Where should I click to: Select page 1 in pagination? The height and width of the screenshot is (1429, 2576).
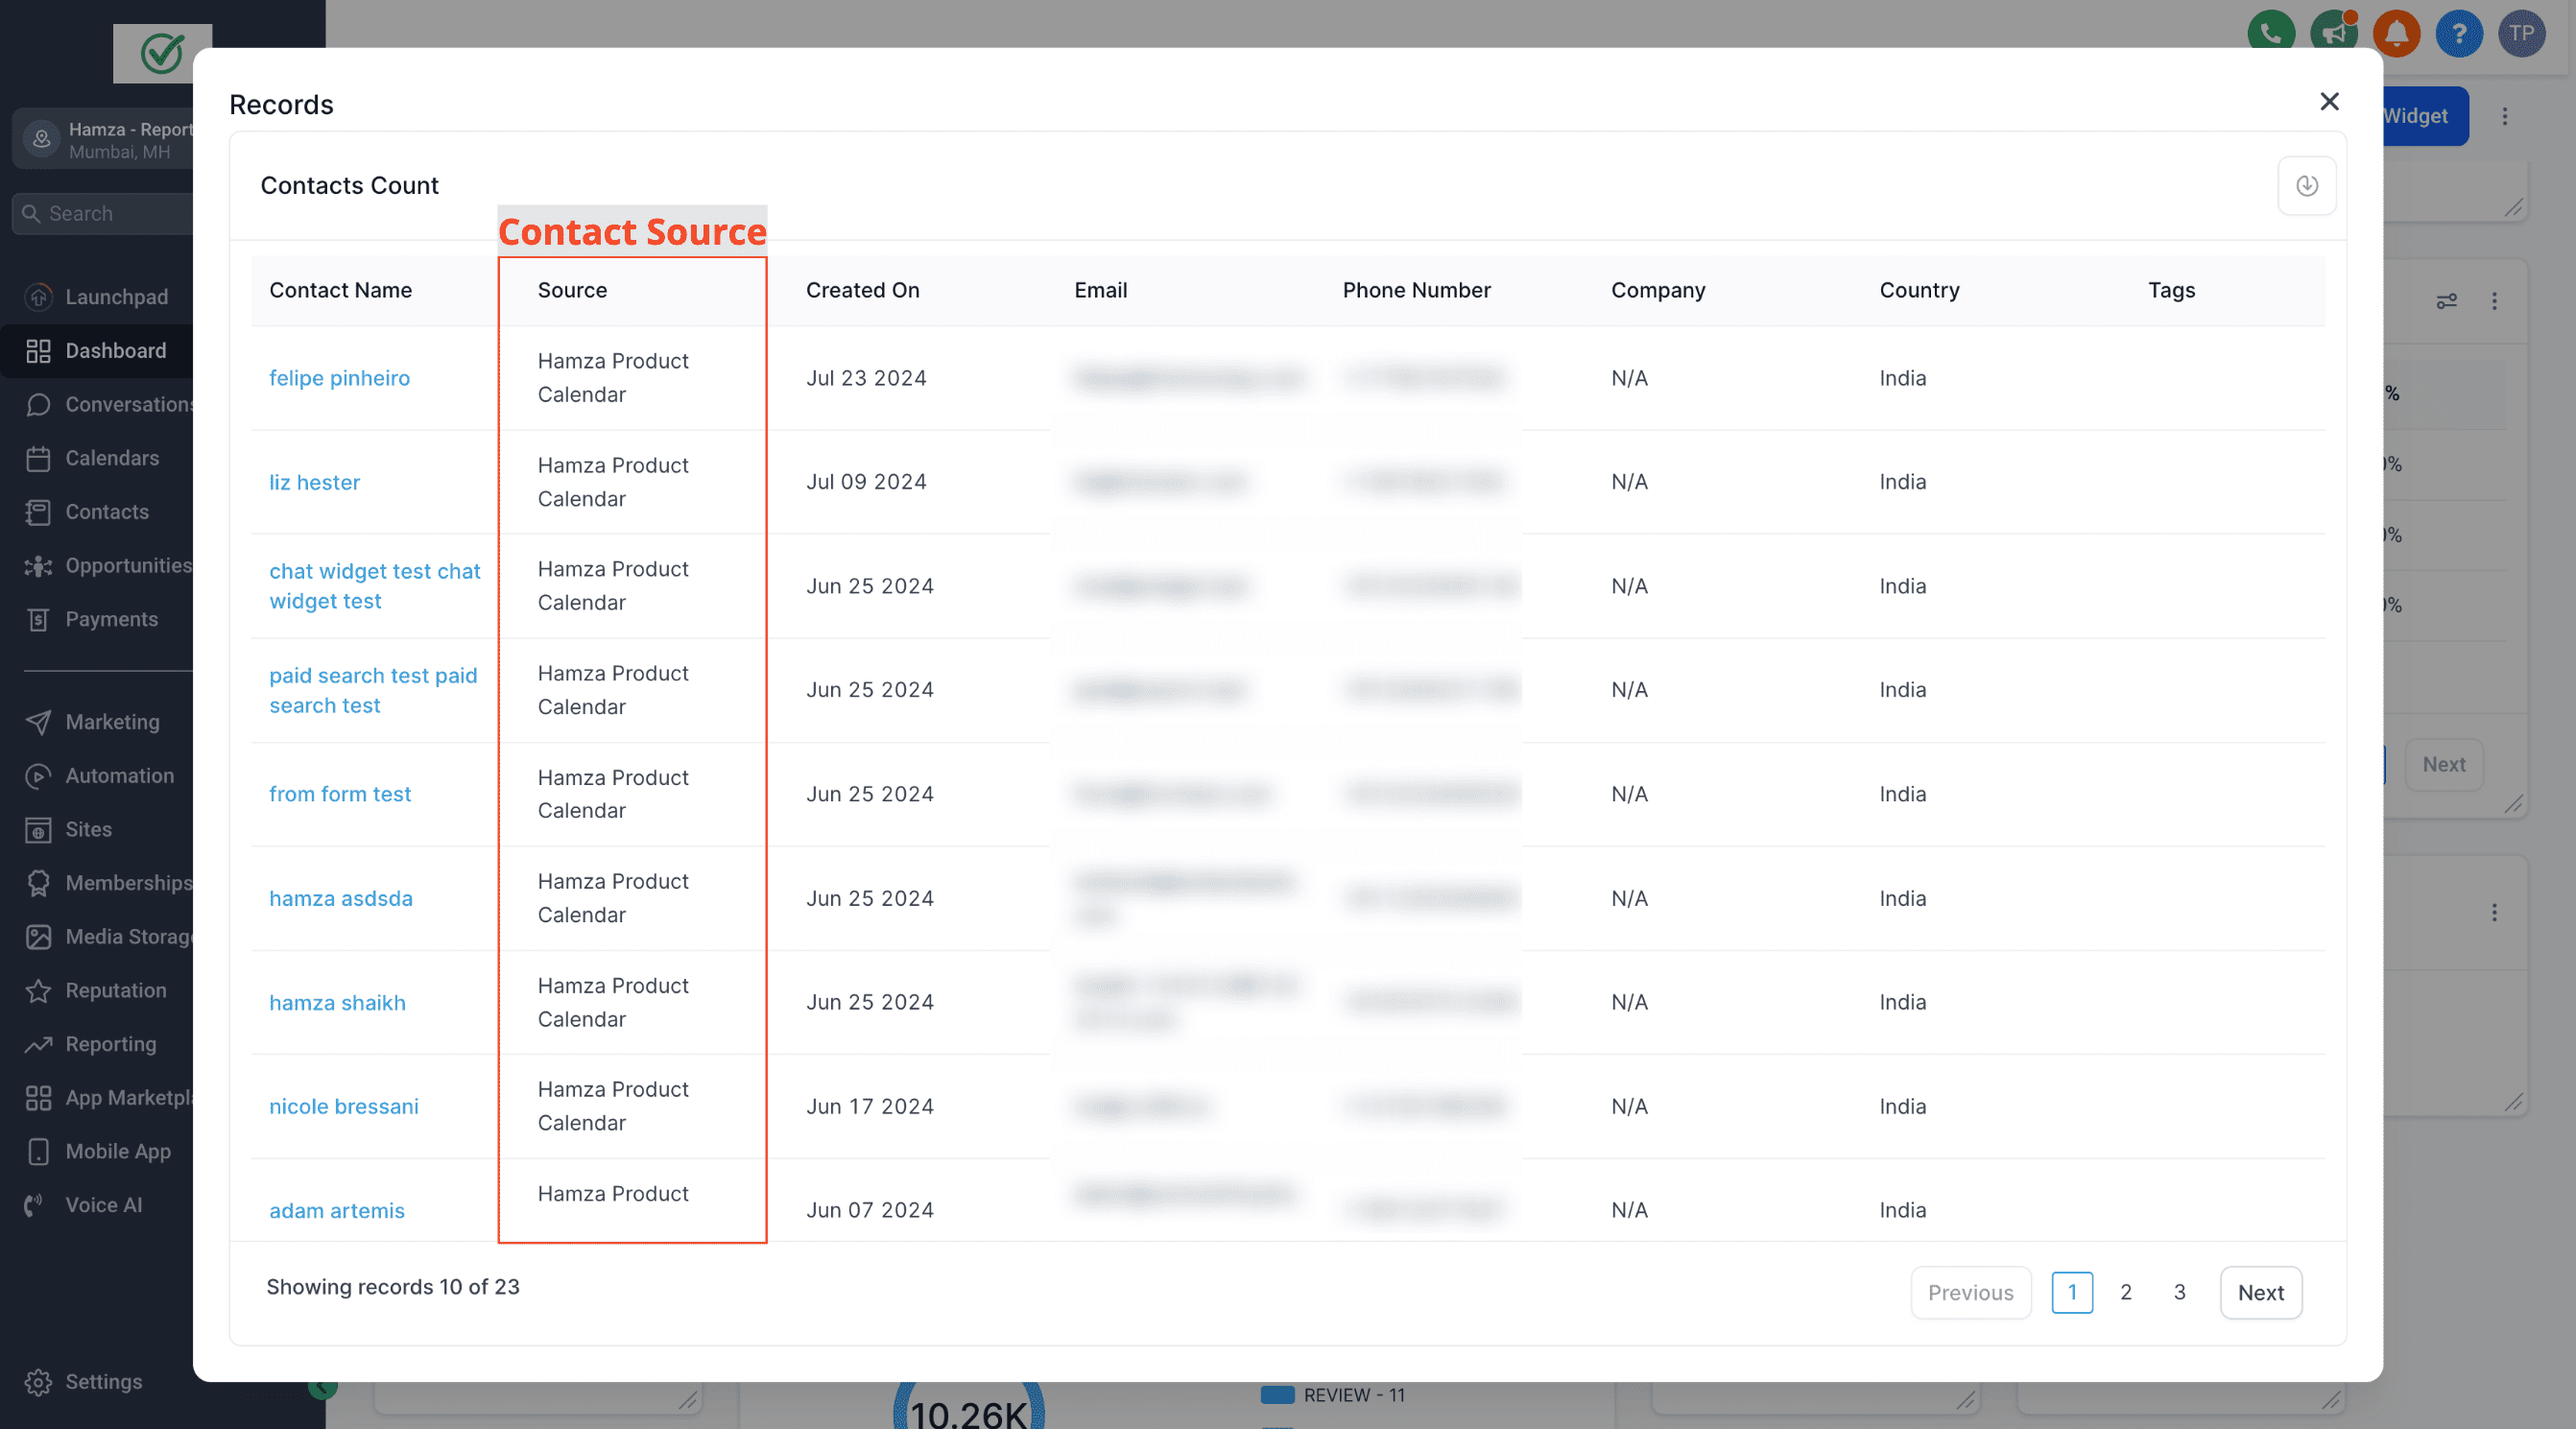coord(2072,1292)
